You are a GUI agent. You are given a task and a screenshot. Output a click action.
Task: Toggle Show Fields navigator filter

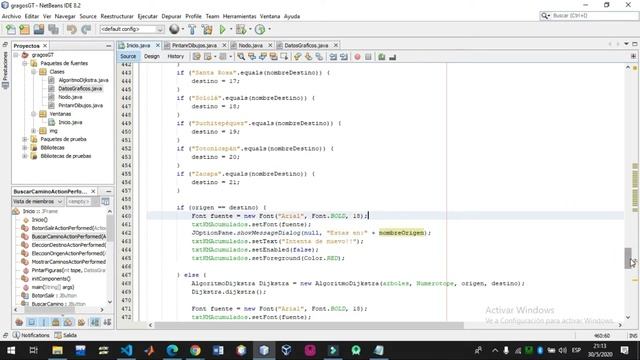pyautogui.click(x=32, y=322)
